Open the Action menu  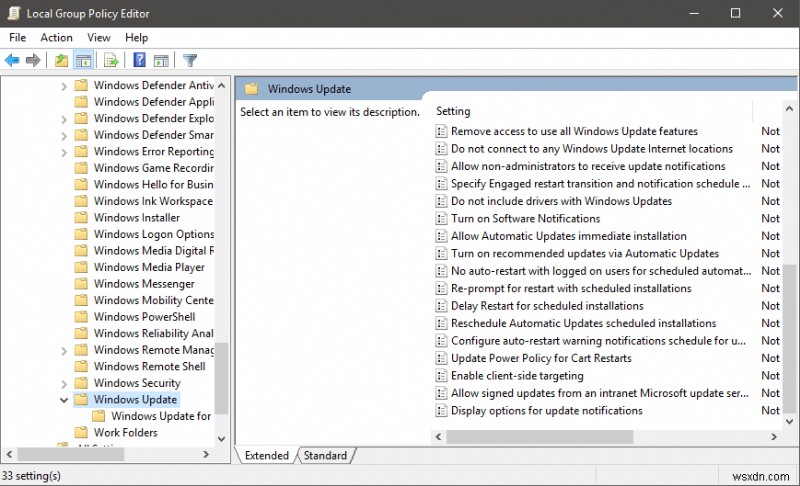(x=56, y=38)
